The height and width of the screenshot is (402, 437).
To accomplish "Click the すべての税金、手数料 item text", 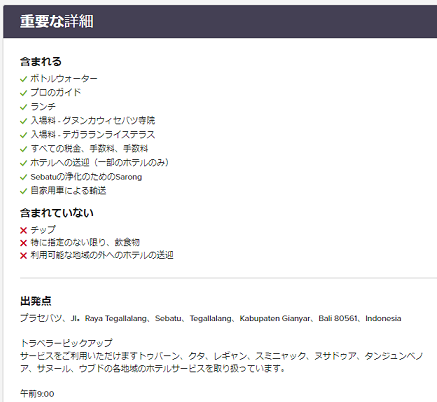I will pyautogui.click(x=89, y=149).
